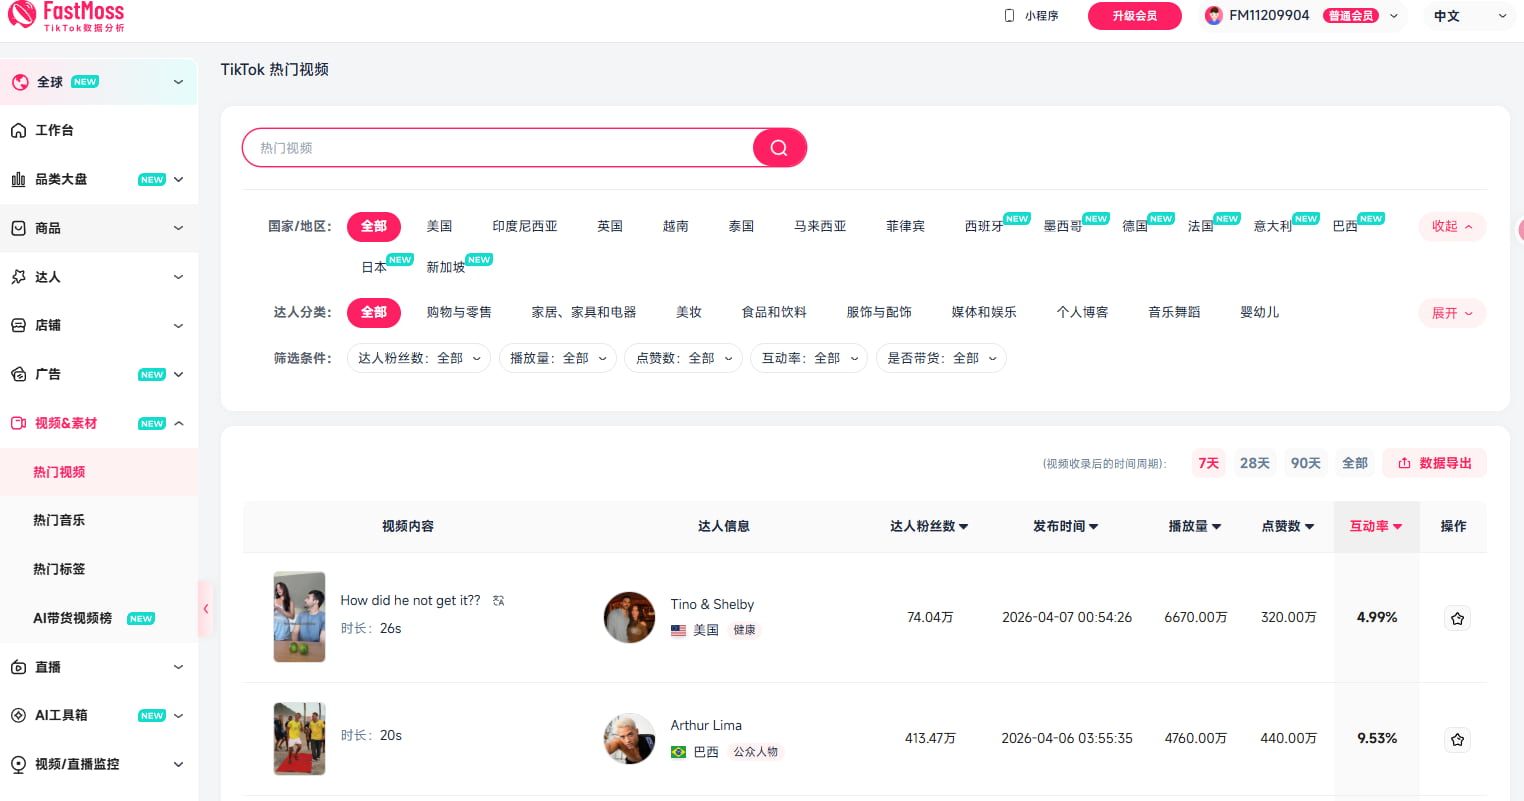
Task: Open the 播放量 filter dropdown
Action: pos(557,358)
